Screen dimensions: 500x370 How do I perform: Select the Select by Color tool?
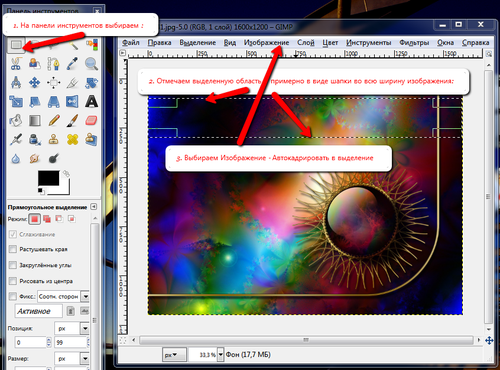[x=92, y=44]
